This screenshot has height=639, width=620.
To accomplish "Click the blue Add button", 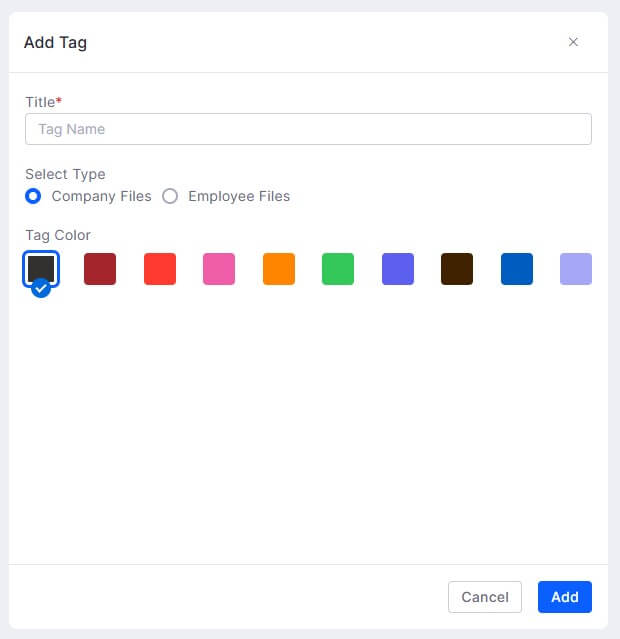I will click(564, 597).
